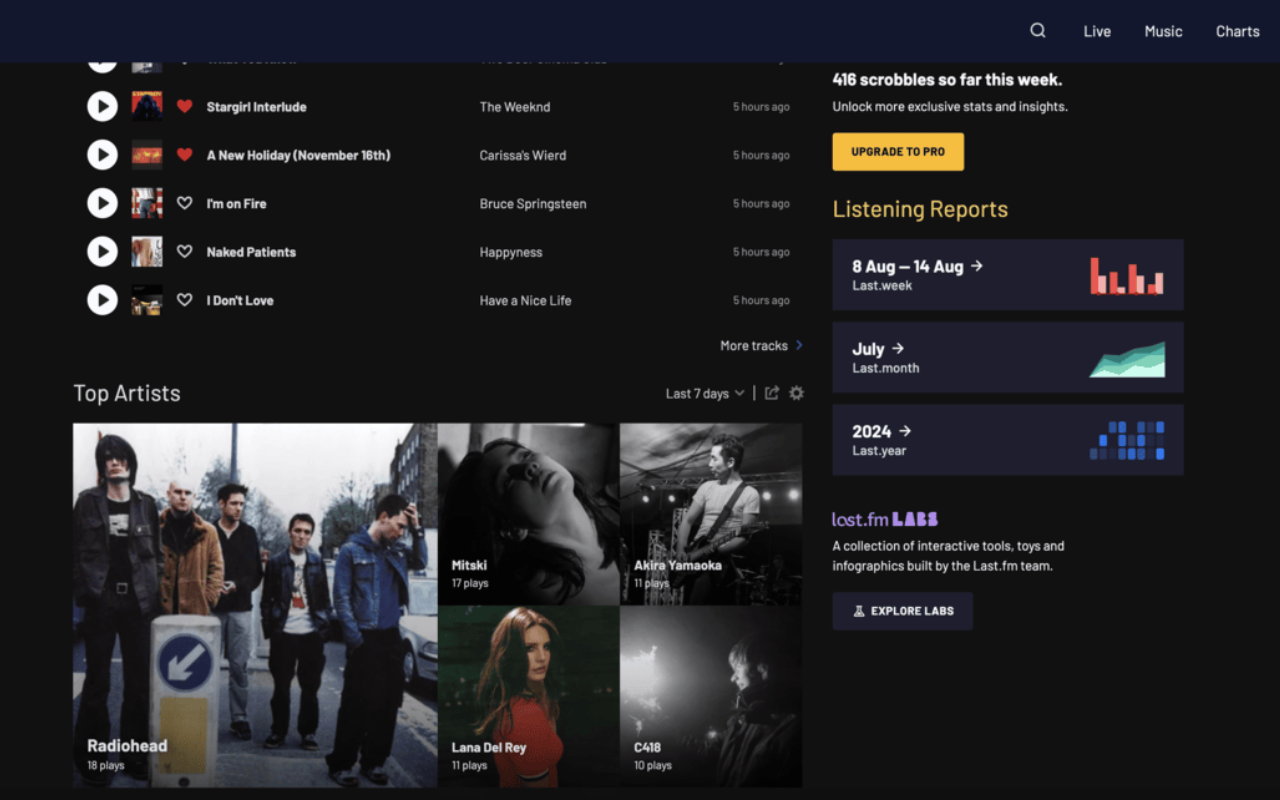Unlove A New Holiday heart

184,155
